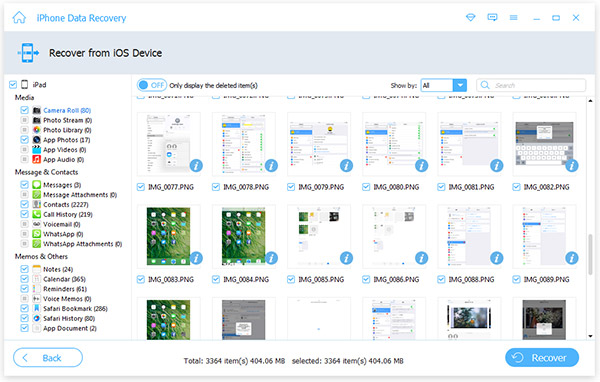
Task: Click the Recover button
Action: coord(542,358)
